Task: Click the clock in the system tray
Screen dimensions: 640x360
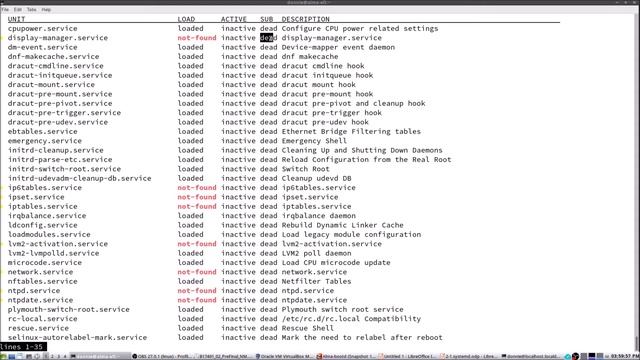Action: [x=624, y=356]
